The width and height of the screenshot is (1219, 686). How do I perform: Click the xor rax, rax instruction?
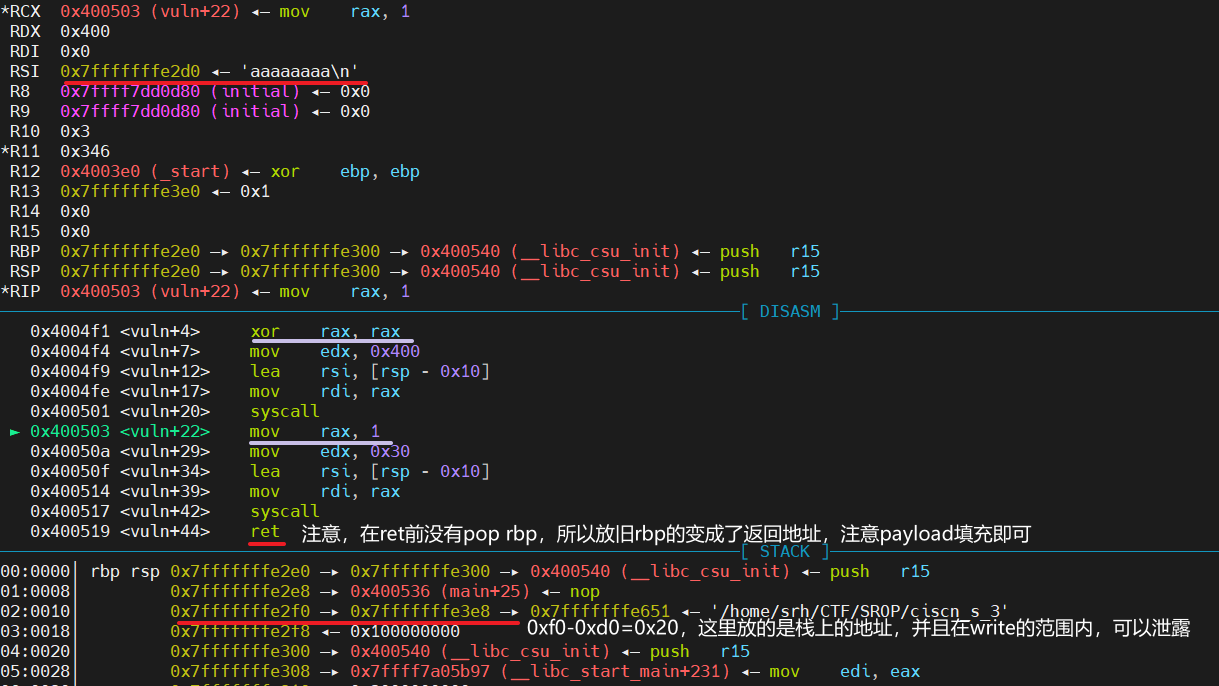tap(325, 332)
